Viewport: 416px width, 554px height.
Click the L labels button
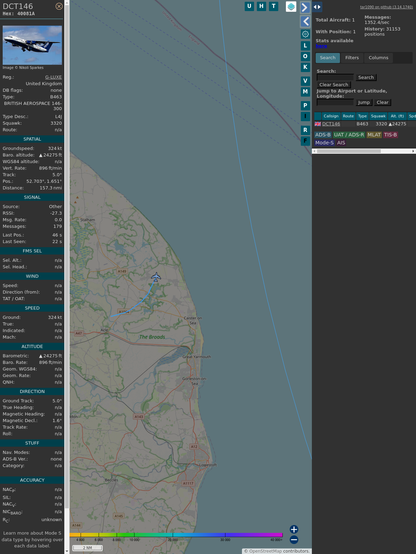click(305, 46)
